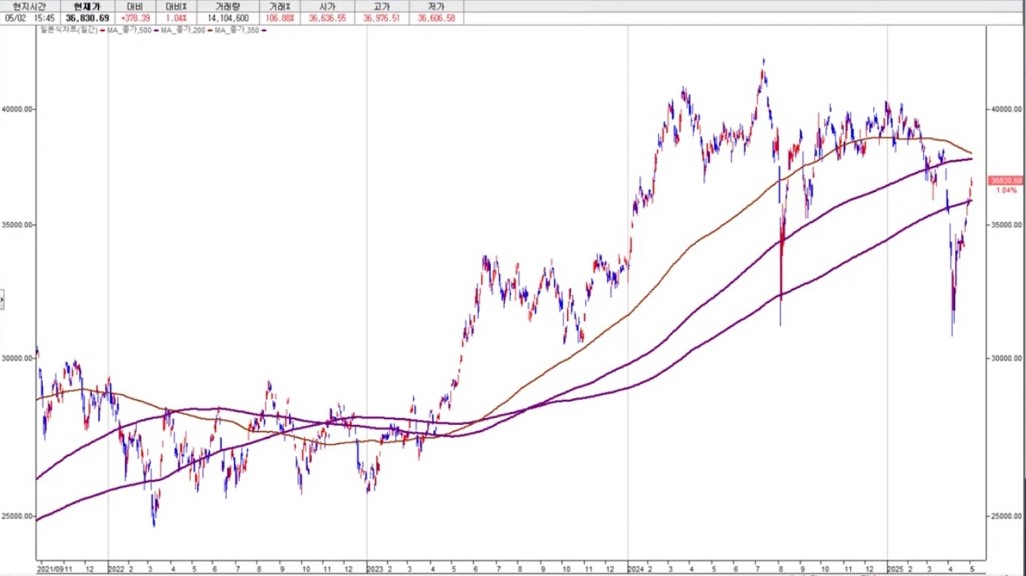Click the 거래량 column header
This screenshot has width=1026, height=576.
pyautogui.click(x=228, y=6)
